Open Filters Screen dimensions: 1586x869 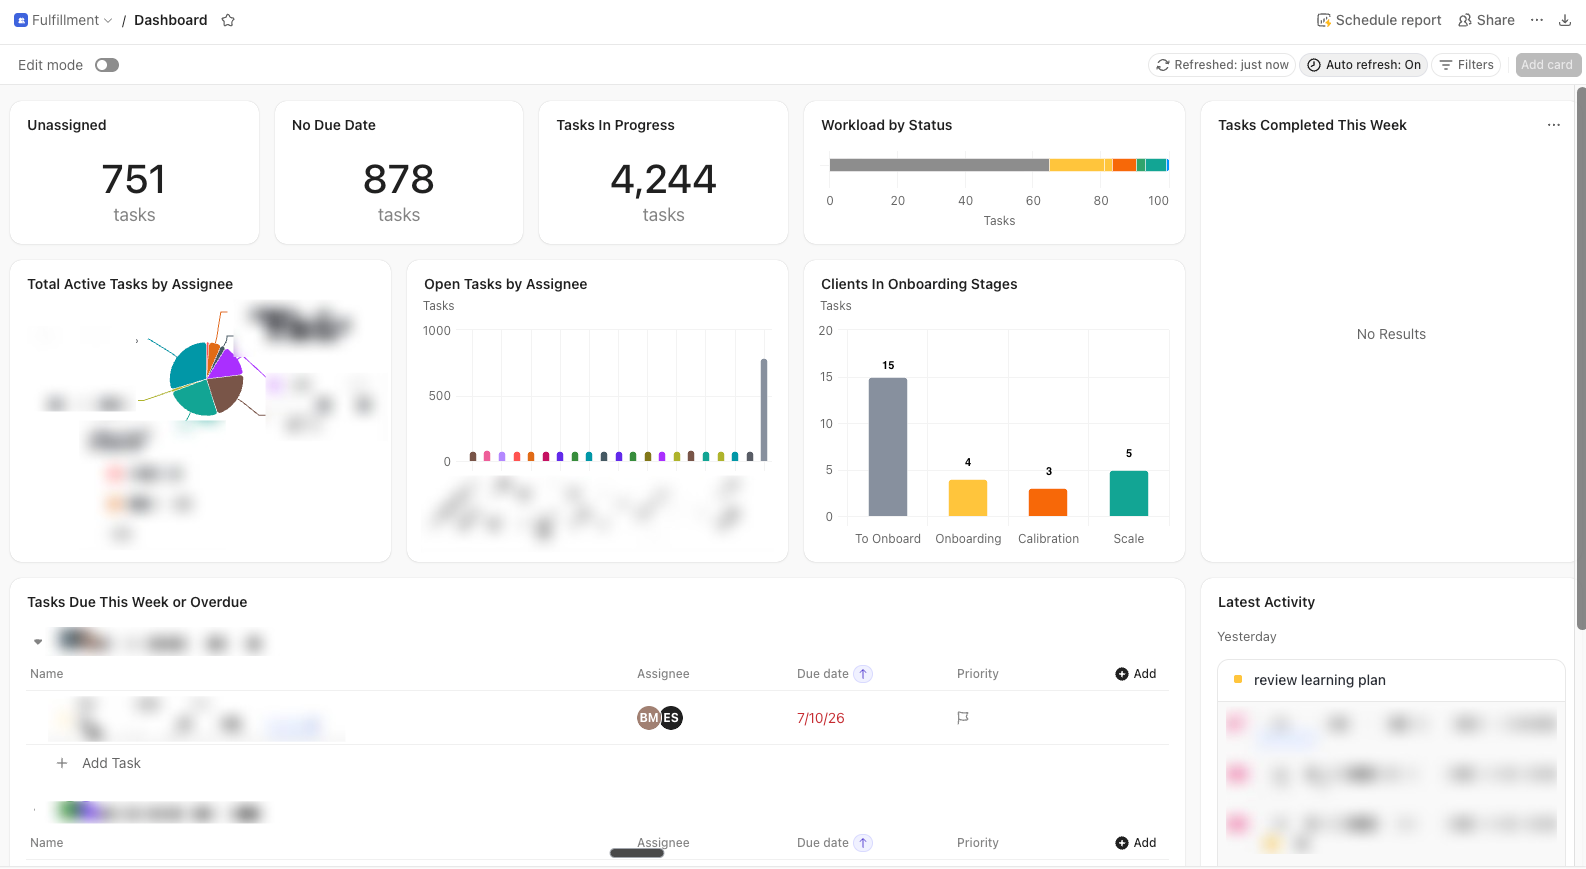point(1467,65)
